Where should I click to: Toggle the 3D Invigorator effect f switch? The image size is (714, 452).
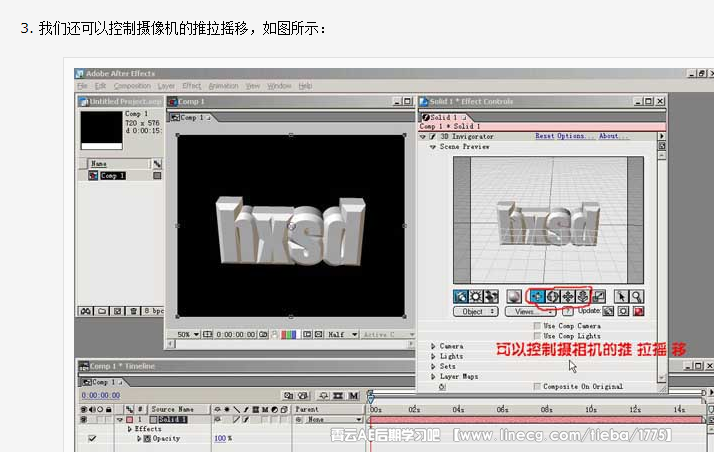(432, 137)
